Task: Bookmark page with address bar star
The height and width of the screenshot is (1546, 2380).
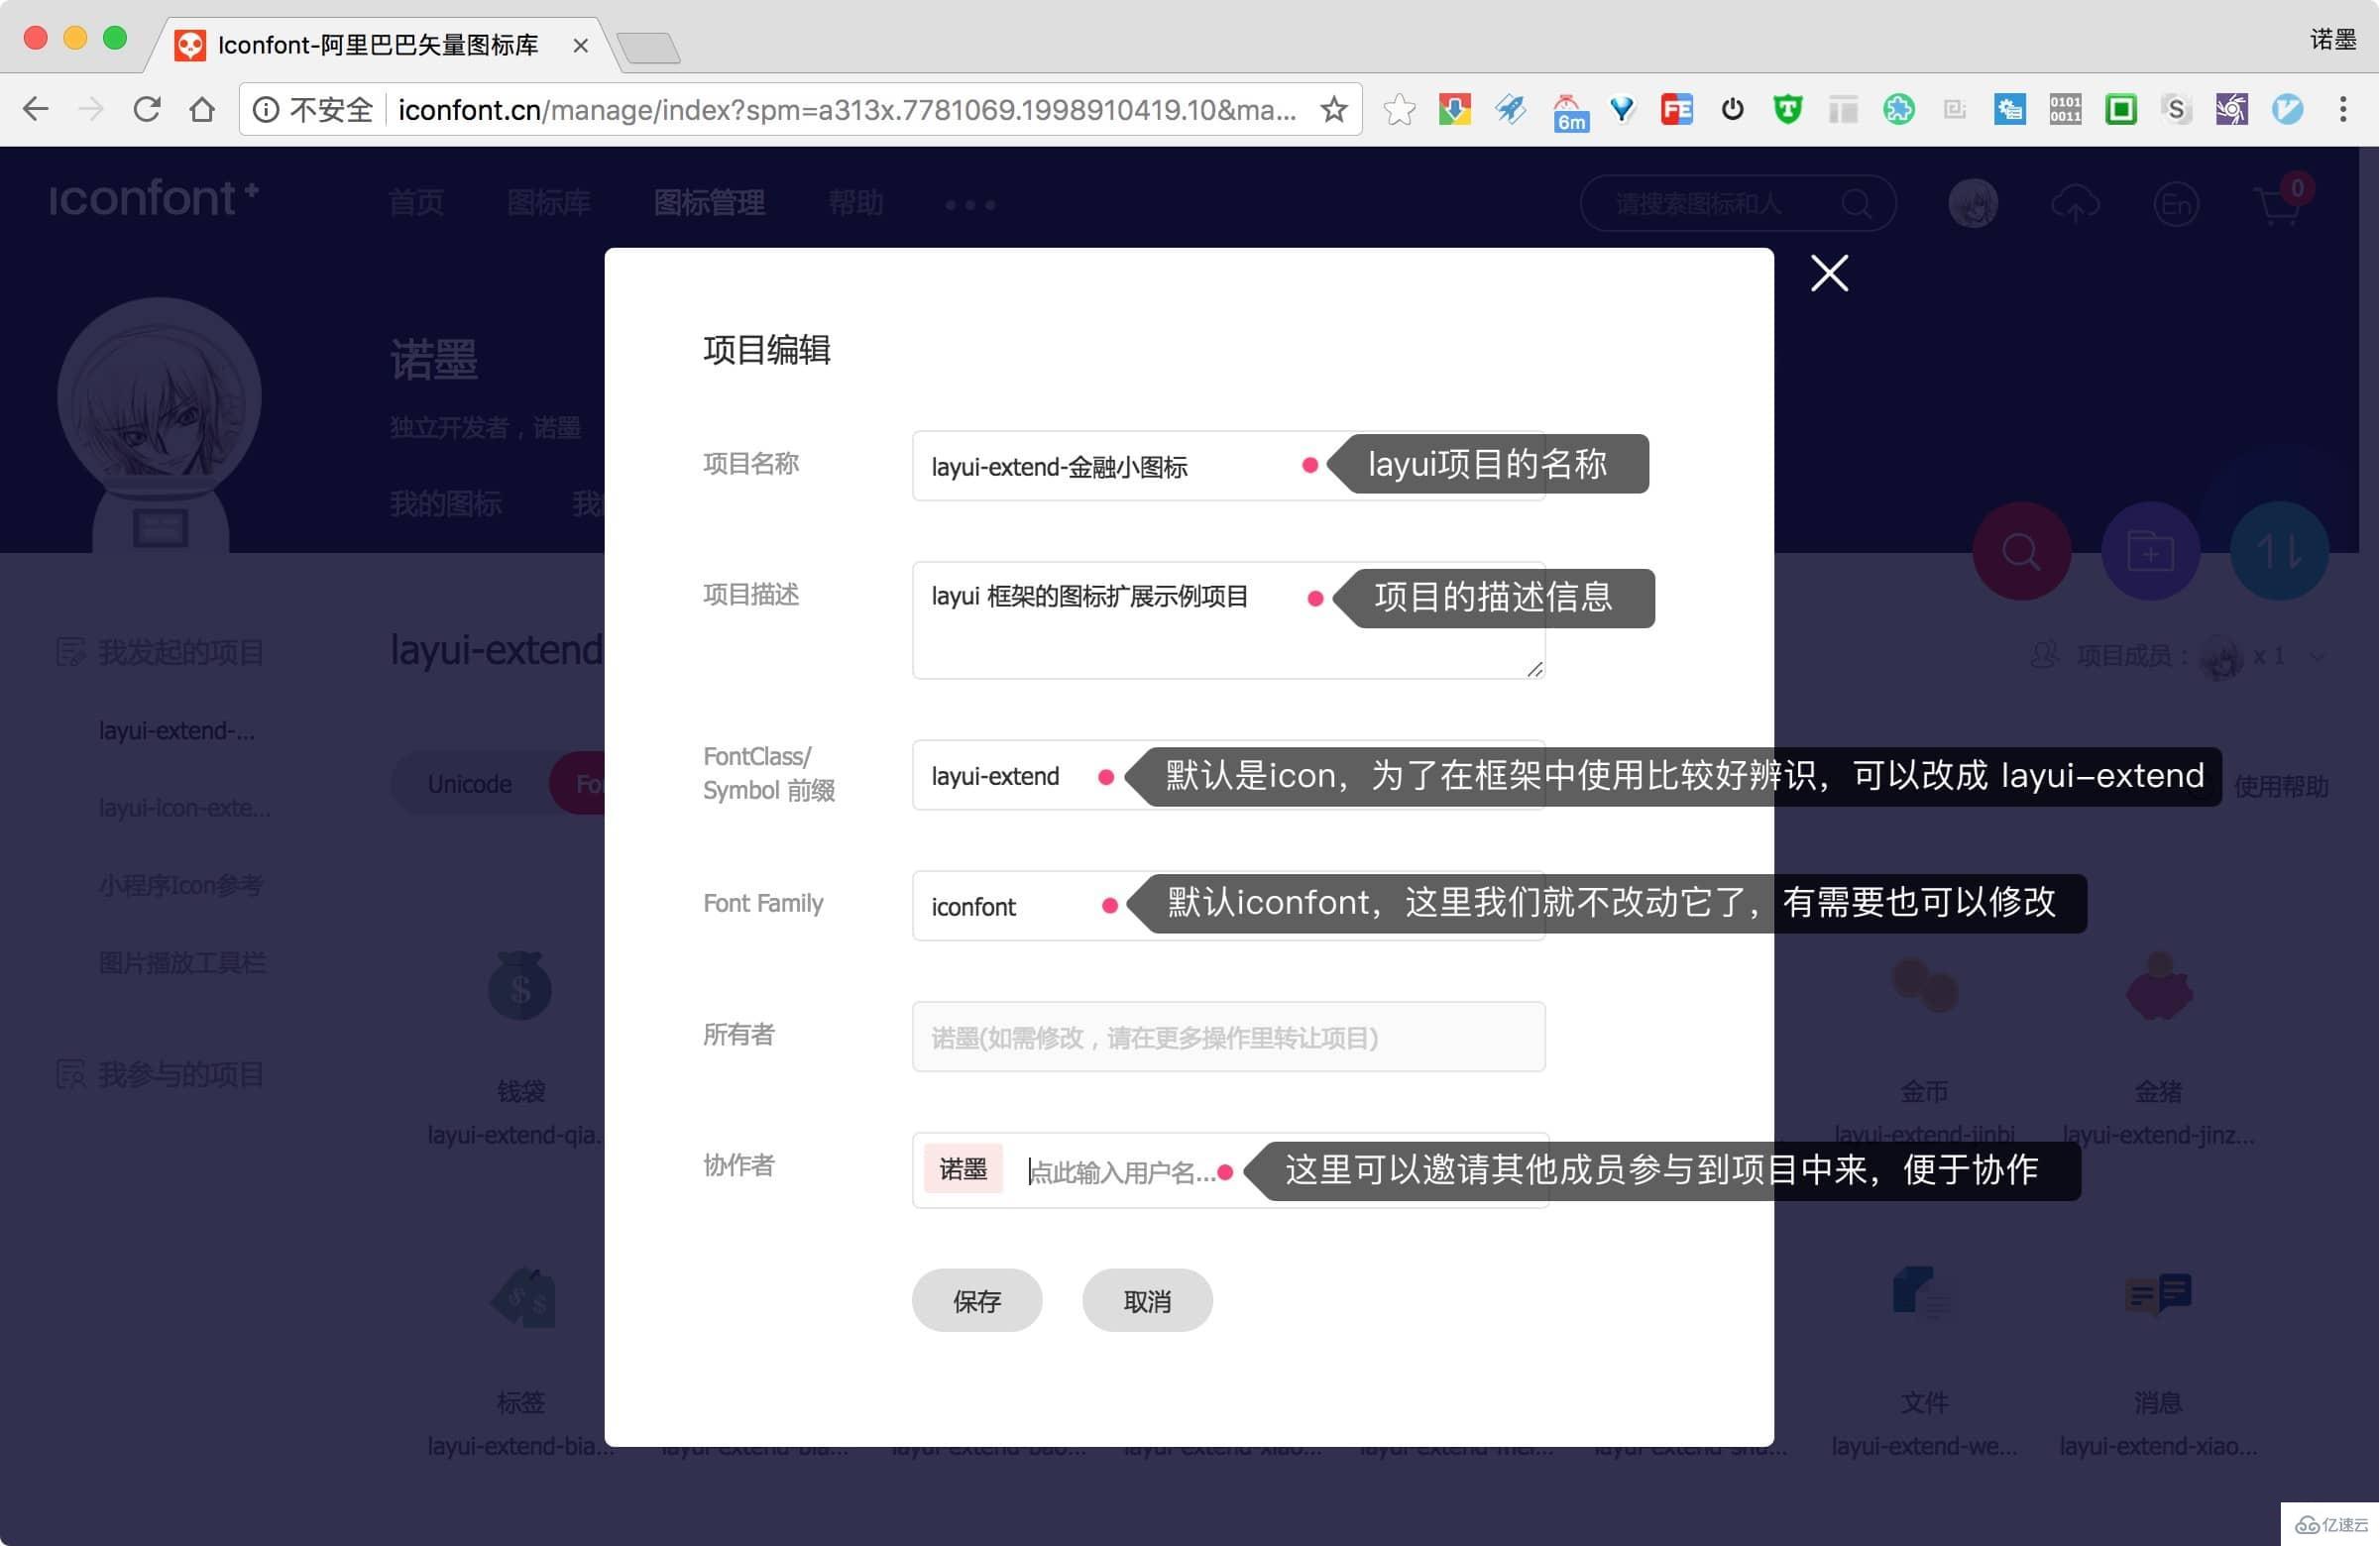Action: 1334,109
